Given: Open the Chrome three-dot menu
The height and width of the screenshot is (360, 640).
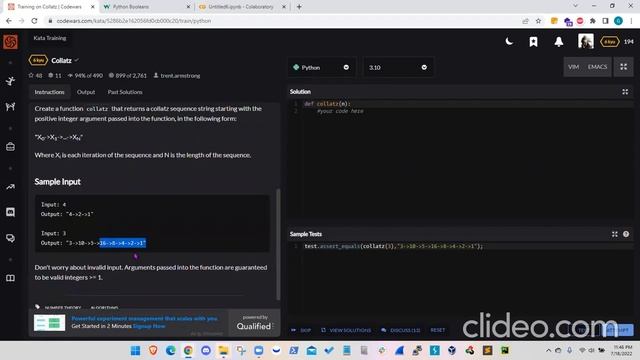Looking at the screenshot, I should [631, 21].
